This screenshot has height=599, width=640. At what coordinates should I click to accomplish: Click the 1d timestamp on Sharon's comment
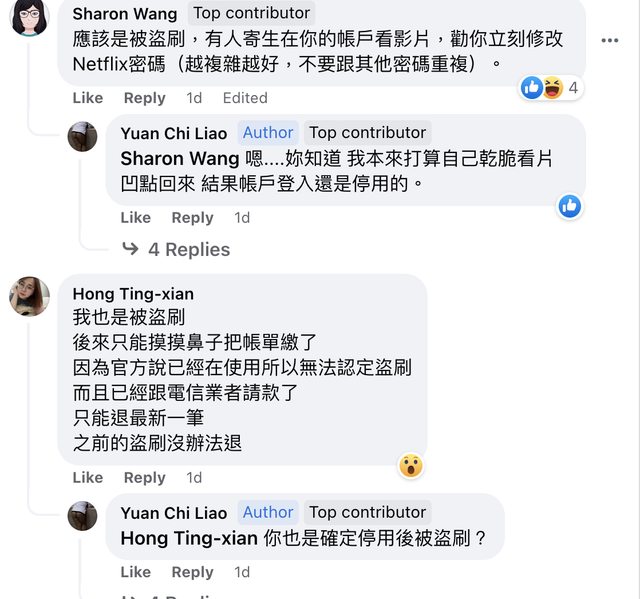tap(194, 98)
